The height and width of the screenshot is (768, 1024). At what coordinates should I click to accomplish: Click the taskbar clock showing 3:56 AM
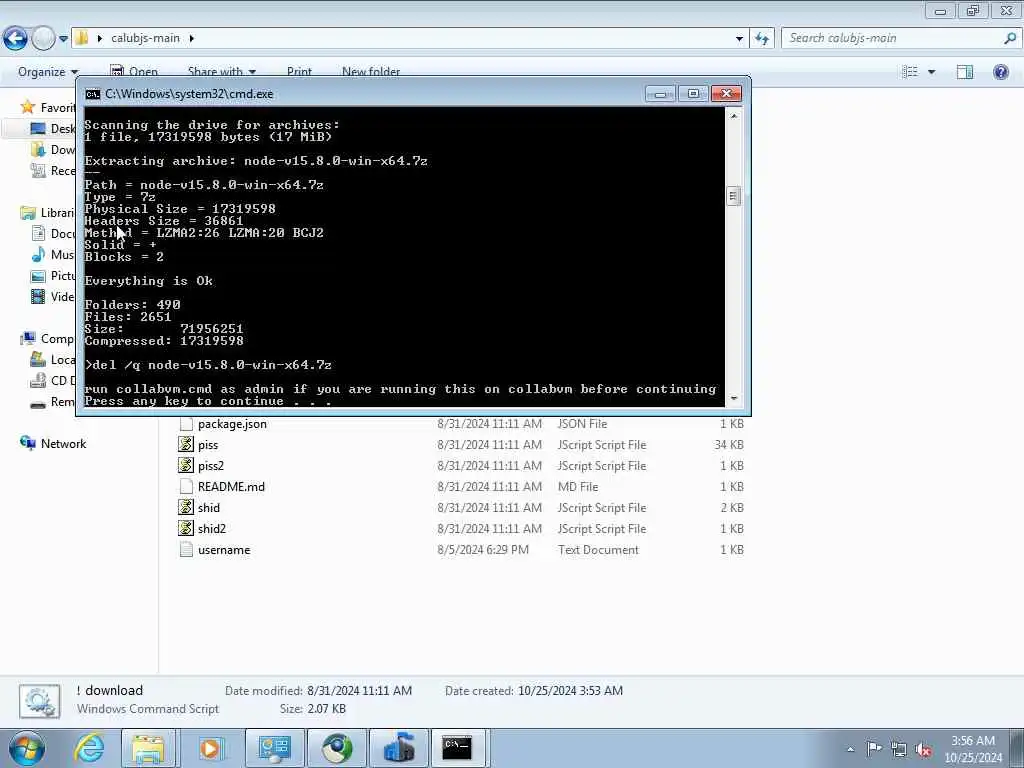click(x=973, y=749)
